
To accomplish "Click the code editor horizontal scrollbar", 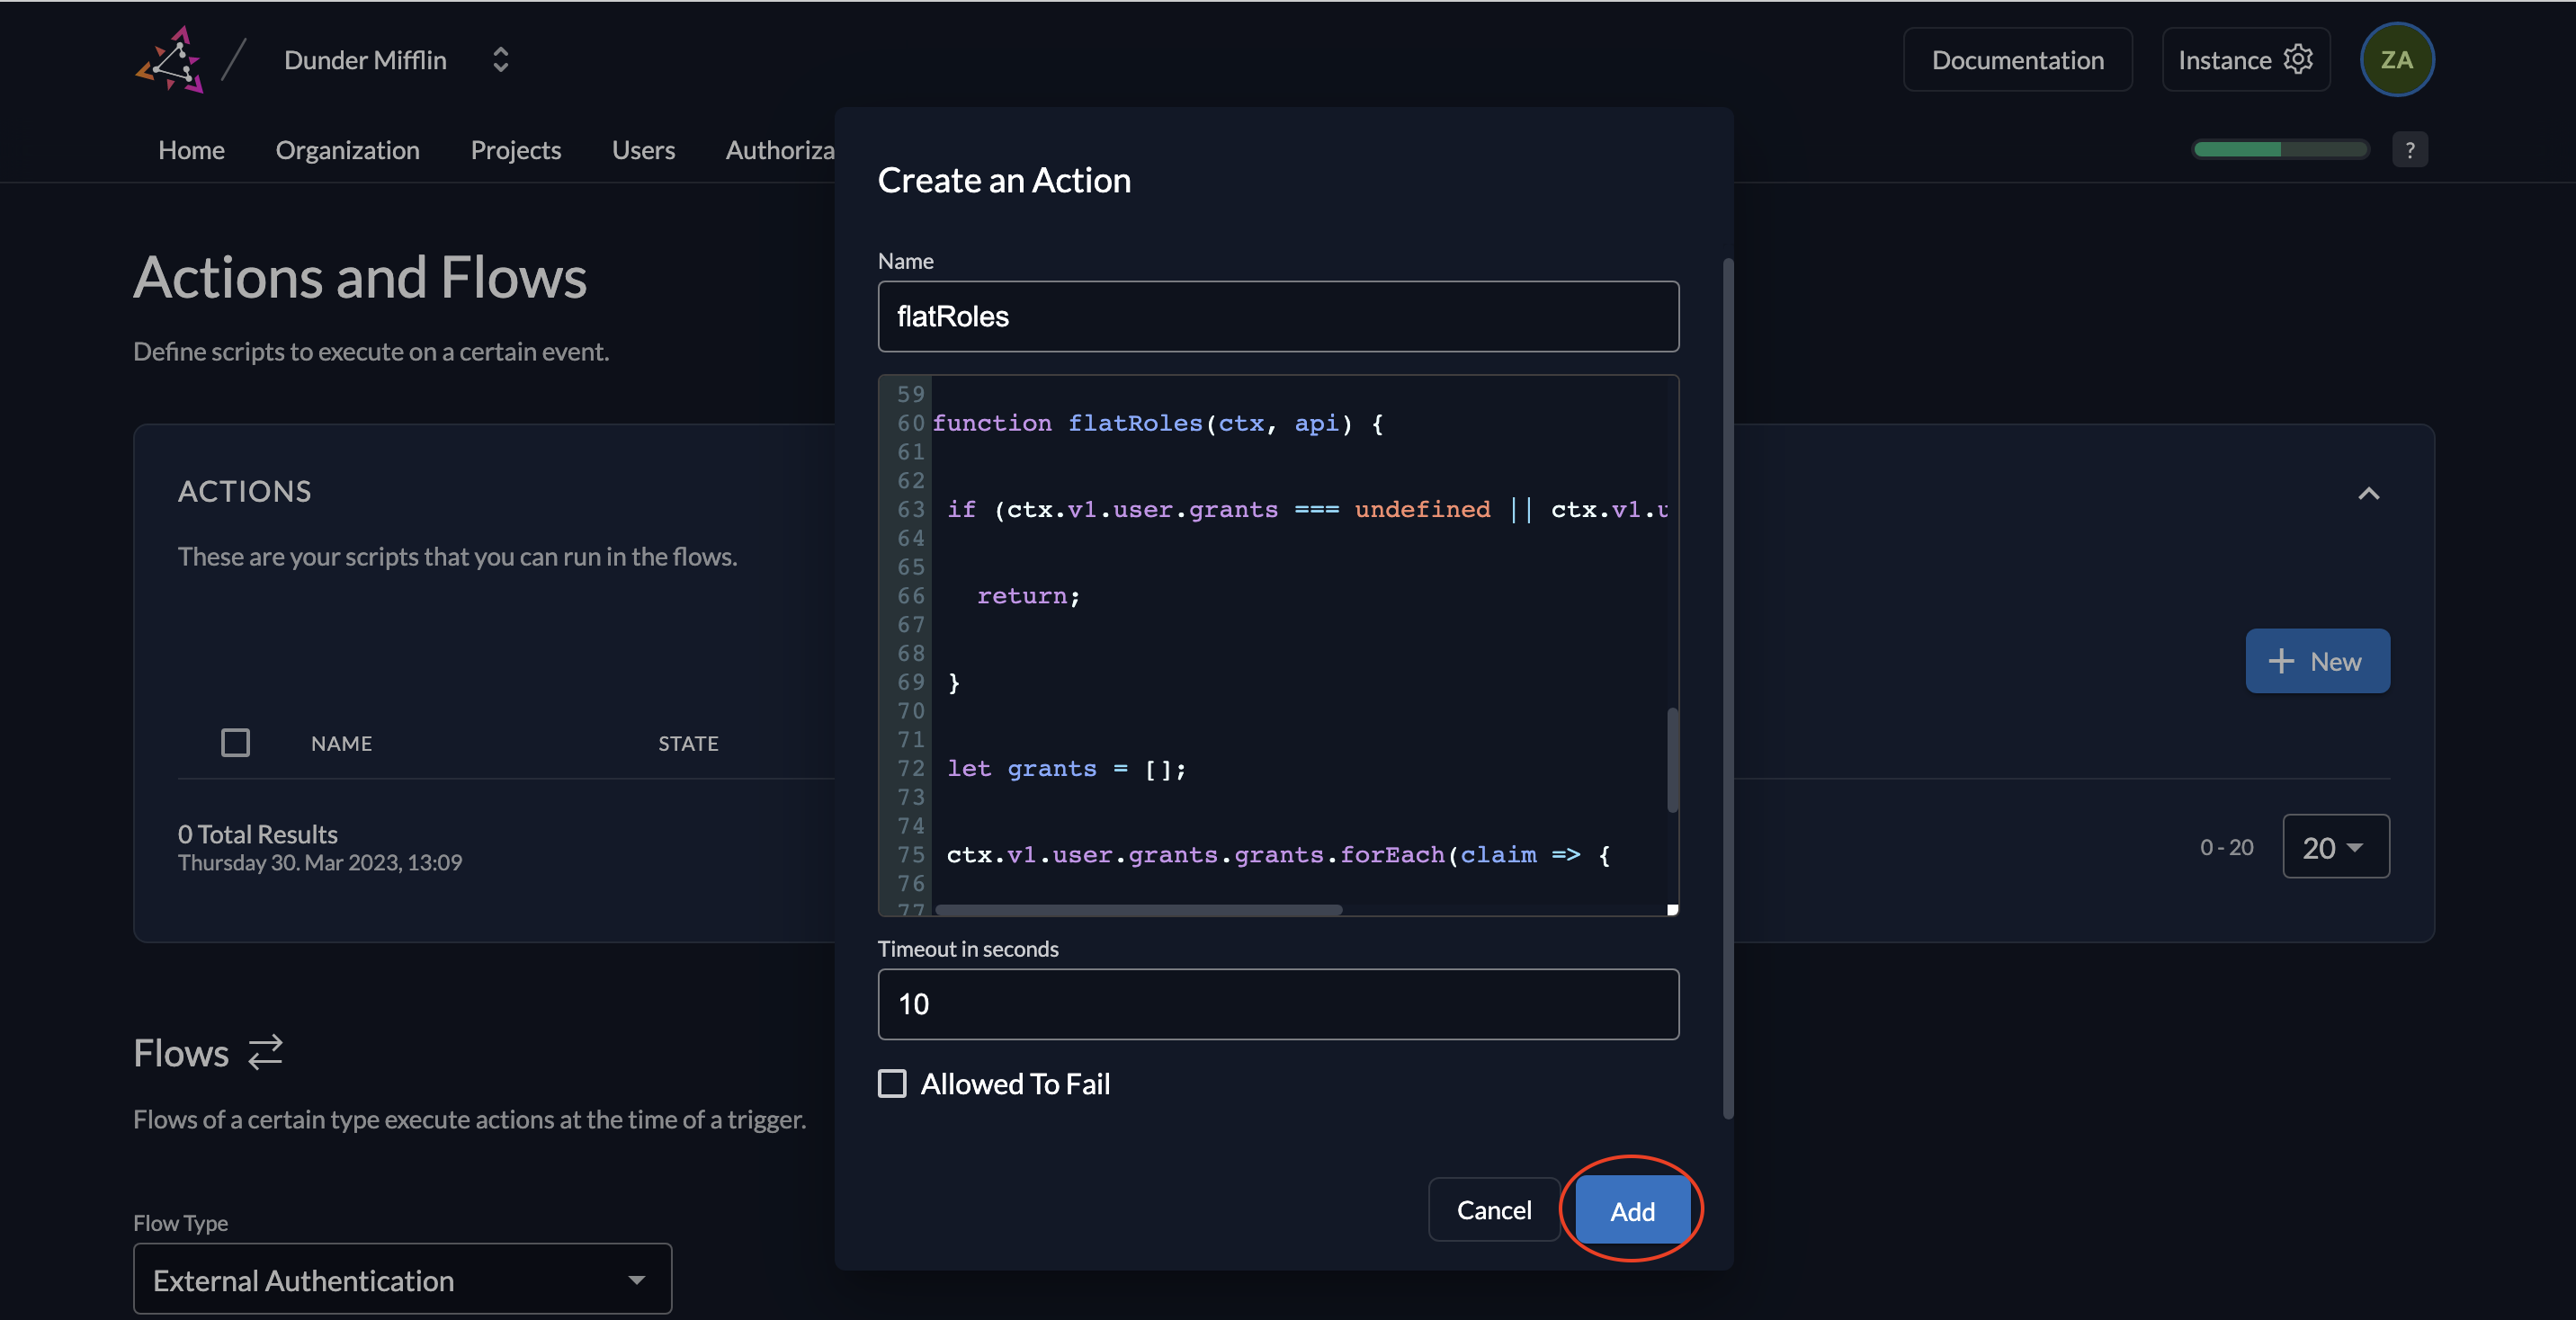I will tap(1138, 909).
